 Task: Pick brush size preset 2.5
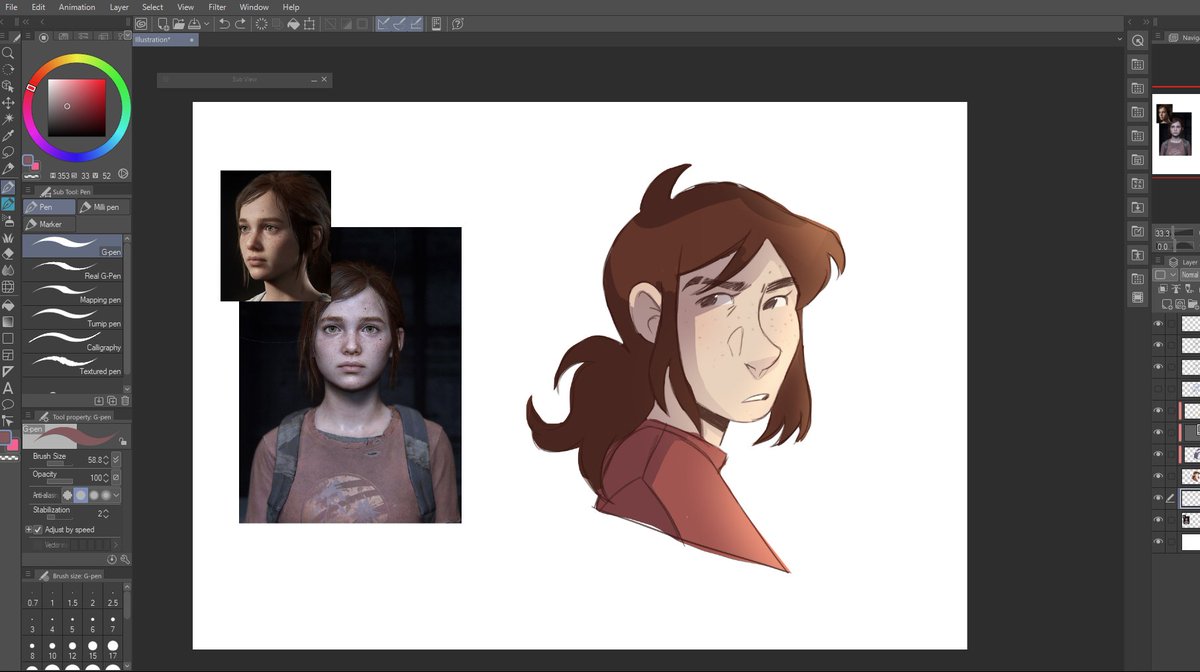[112, 597]
